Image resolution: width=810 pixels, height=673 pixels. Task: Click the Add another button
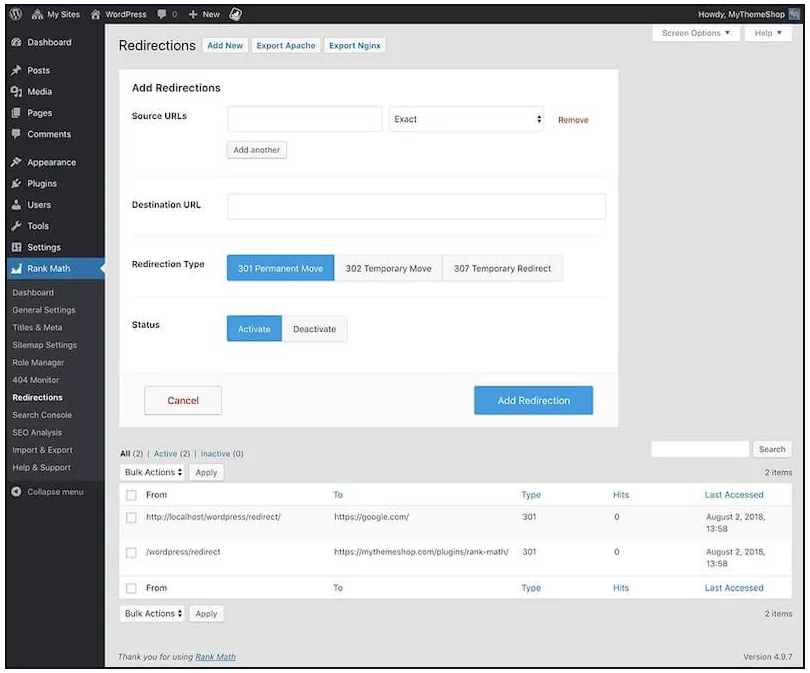257,150
